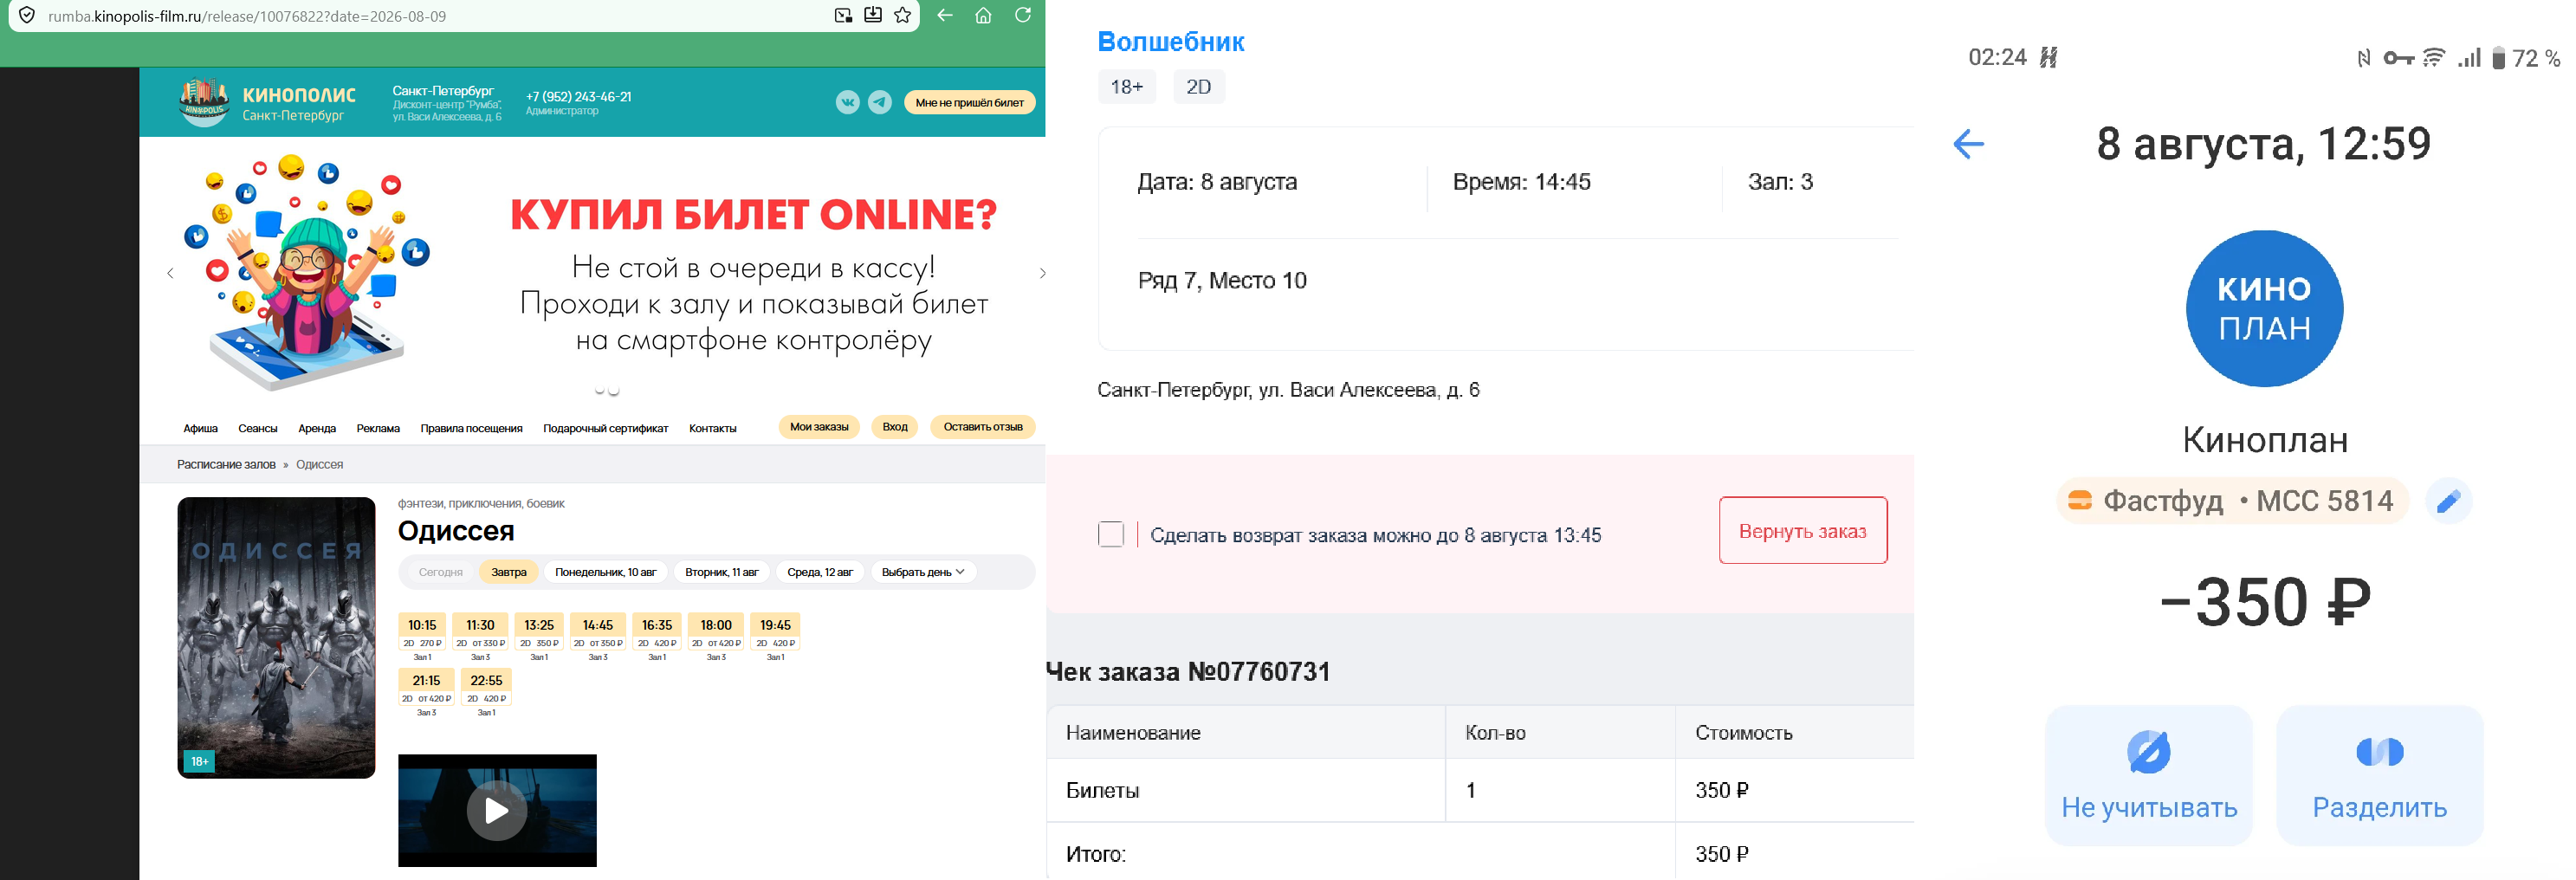Open Подарочный сертификат menu item
Viewport: 2576px width, 880px height.
[606, 428]
